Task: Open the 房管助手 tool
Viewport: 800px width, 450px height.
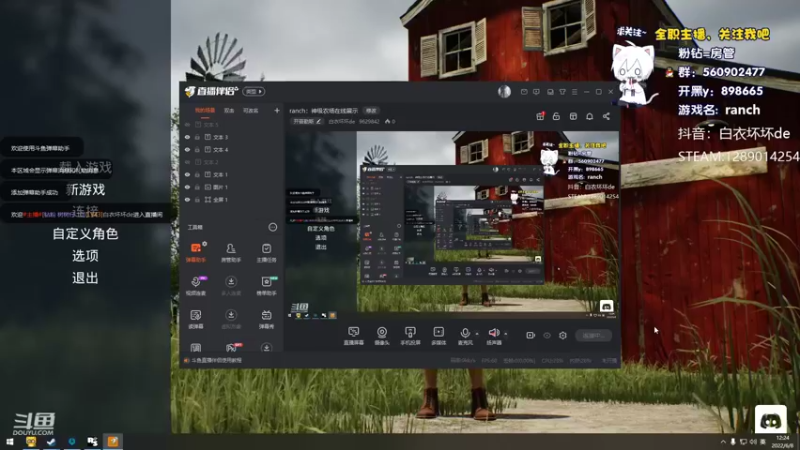Action: pos(231,252)
